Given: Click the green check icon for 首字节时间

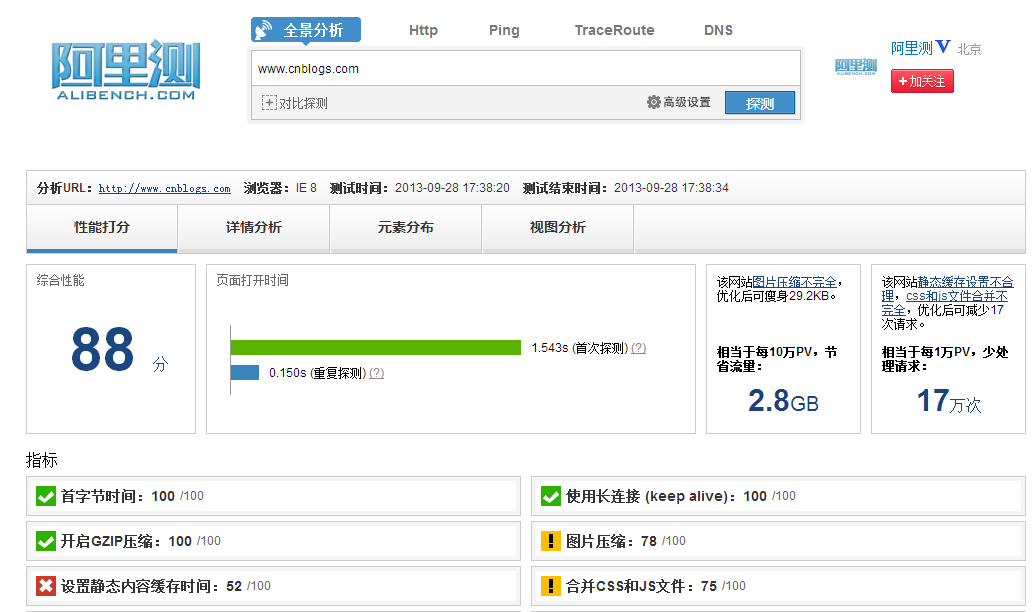Looking at the screenshot, I should tap(45, 496).
